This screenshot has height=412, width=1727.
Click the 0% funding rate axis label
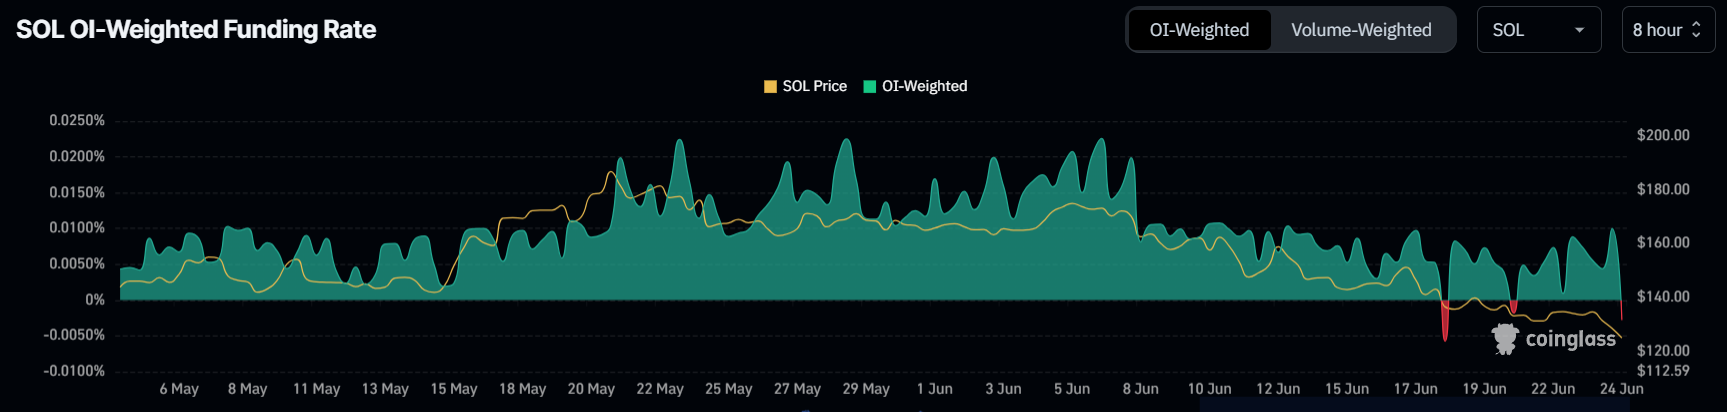click(x=95, y=300)
